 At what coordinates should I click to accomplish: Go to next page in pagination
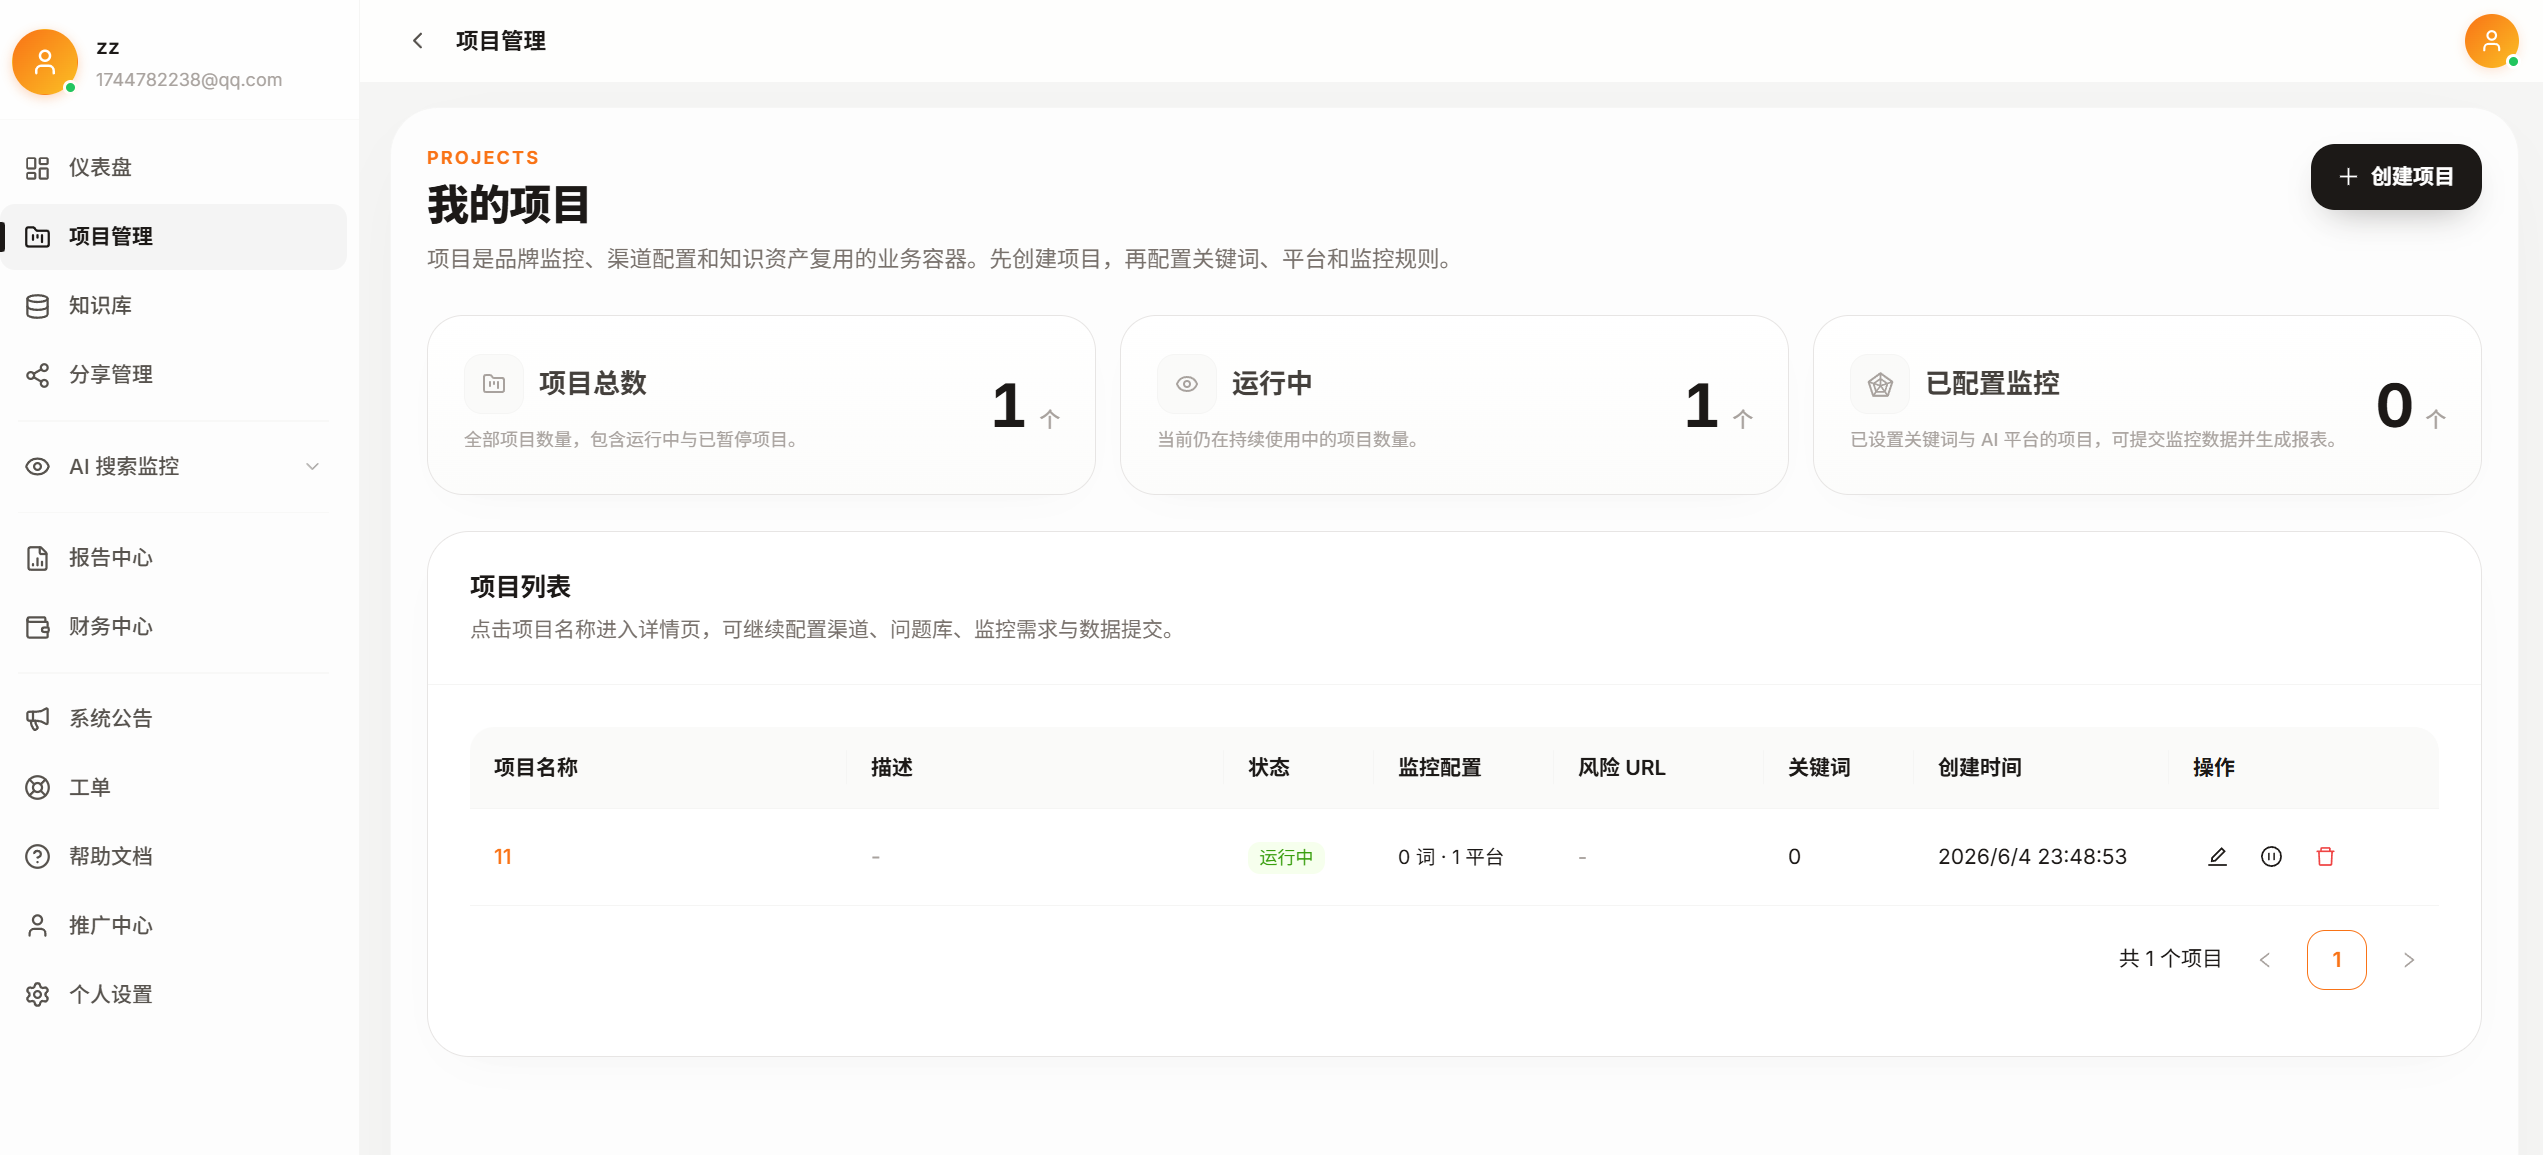(x=2409, y=960)
